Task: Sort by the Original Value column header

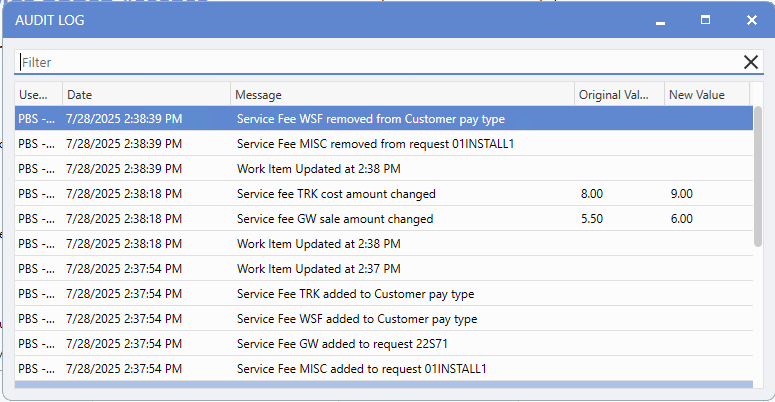Action: pos(619,94)
